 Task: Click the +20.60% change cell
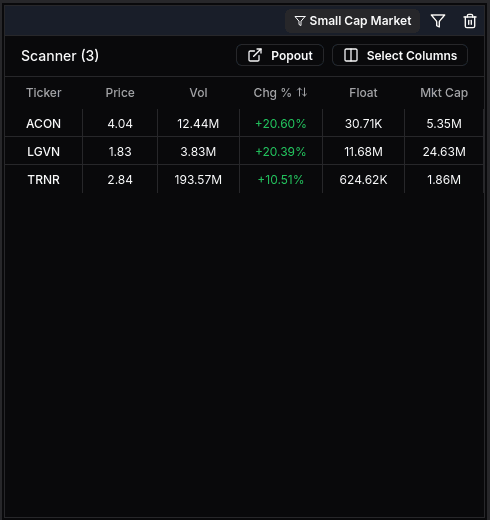[x=281, y=124]
